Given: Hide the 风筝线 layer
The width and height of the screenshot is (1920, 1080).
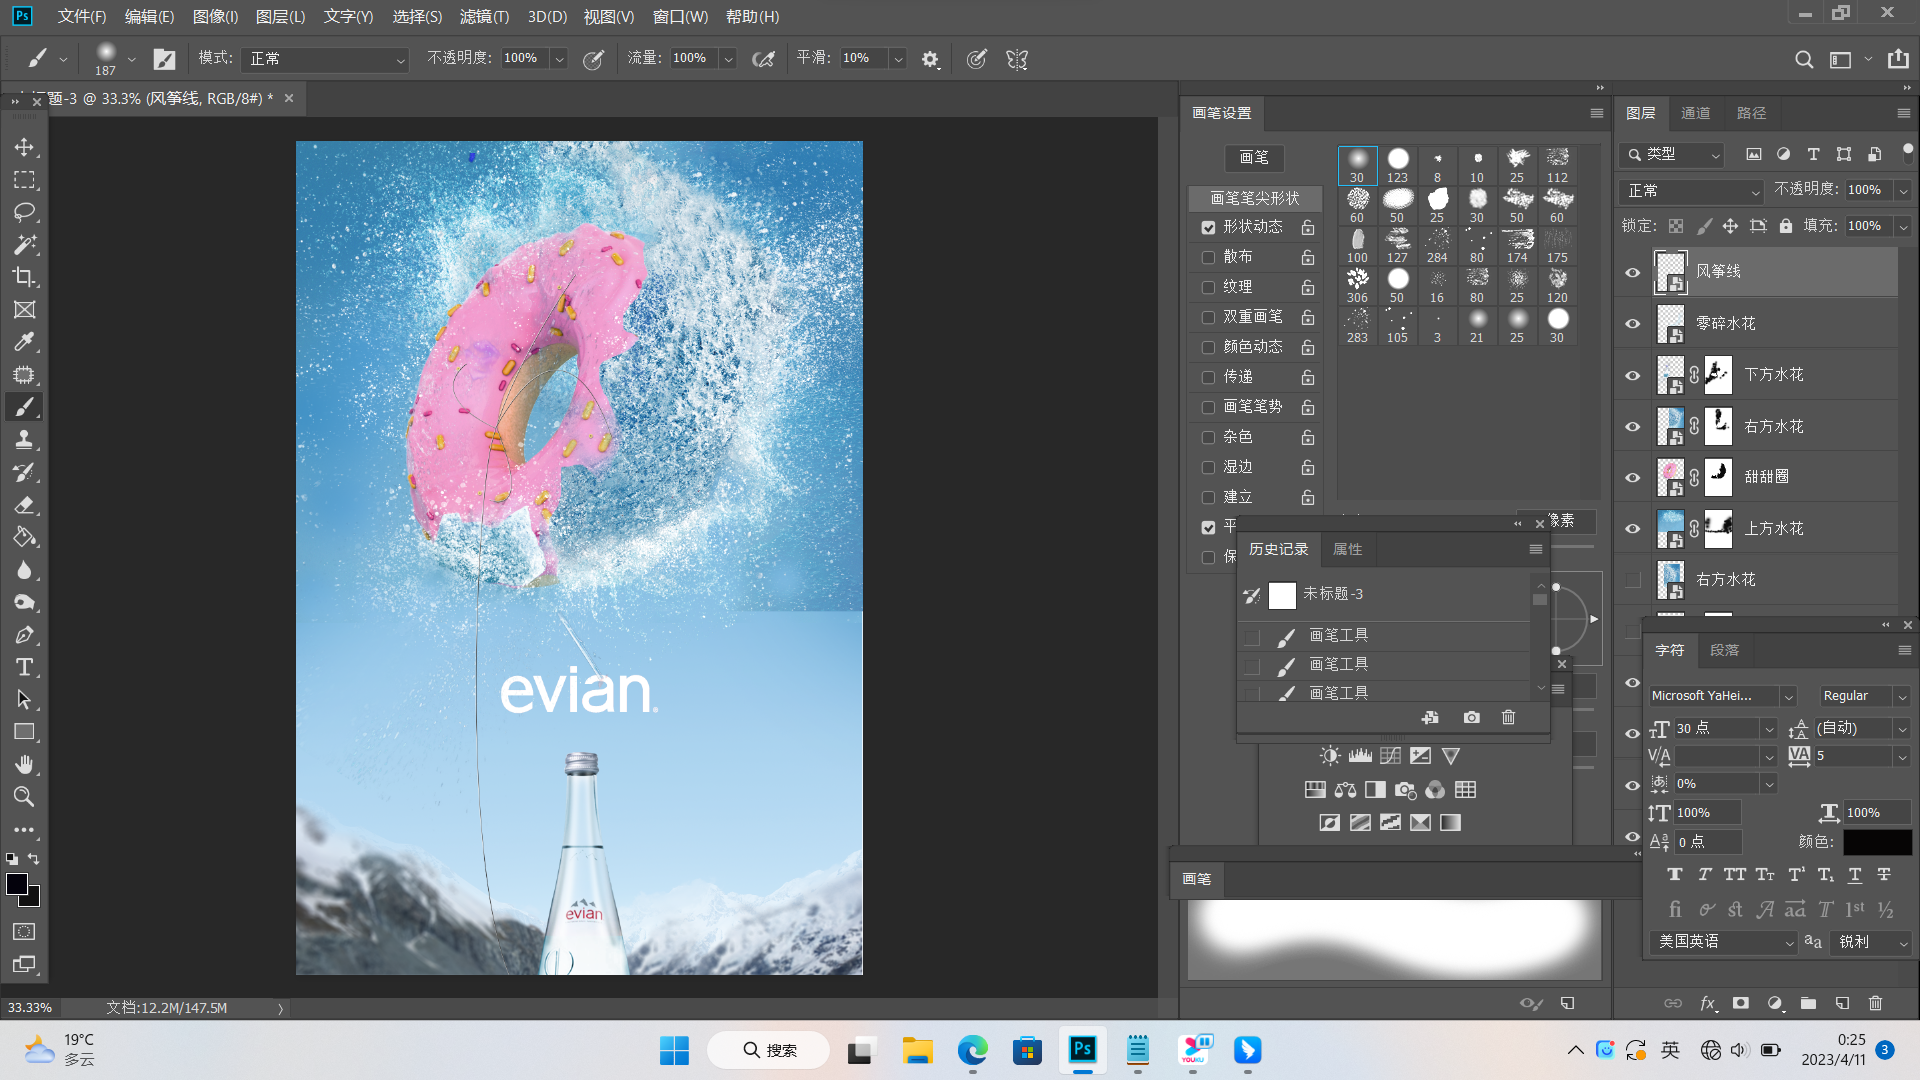Looking at the screenshot, I should (x=1632, y=272).
